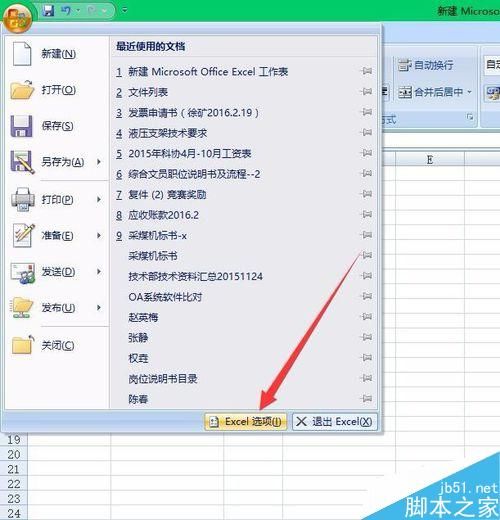
Task: Click the checklist icon beside 准备(E)
Action: (23, 235)
